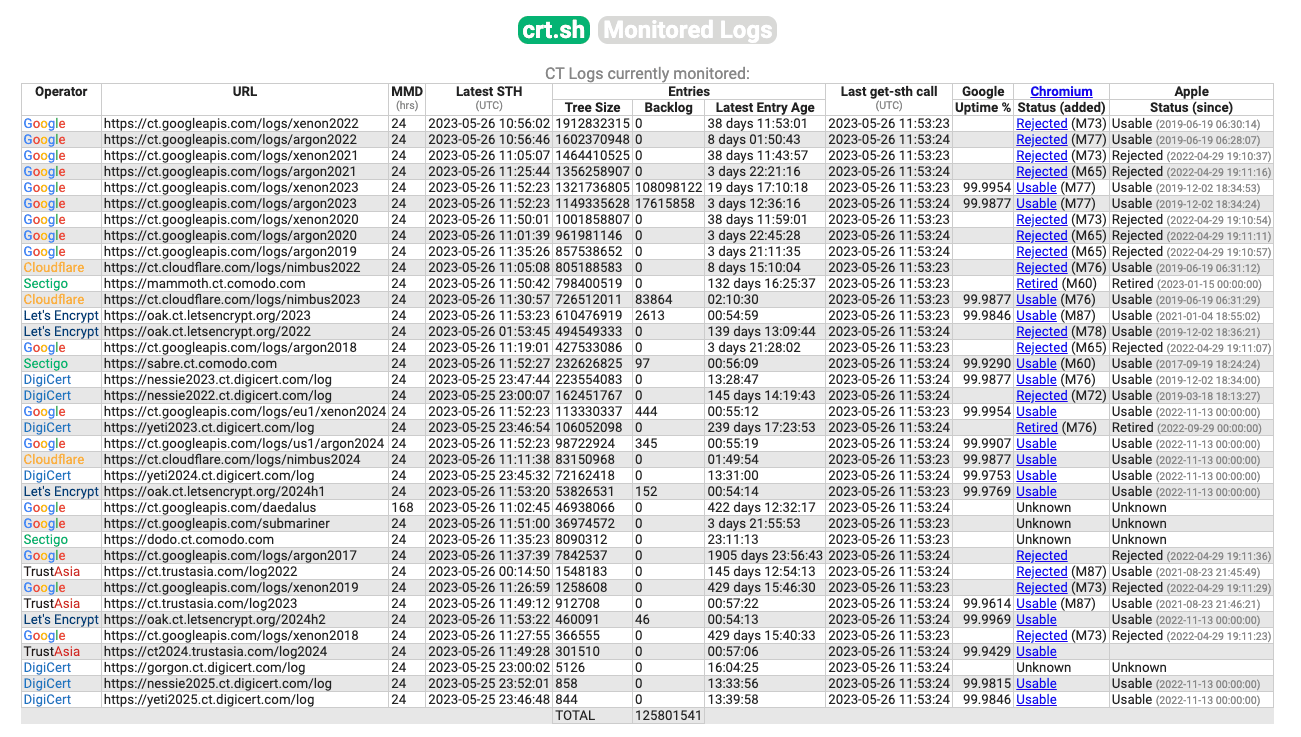This screenshot has width=1301, height=737.
Task: Click the Apple column header
Action: click(x=1191, y=91)
